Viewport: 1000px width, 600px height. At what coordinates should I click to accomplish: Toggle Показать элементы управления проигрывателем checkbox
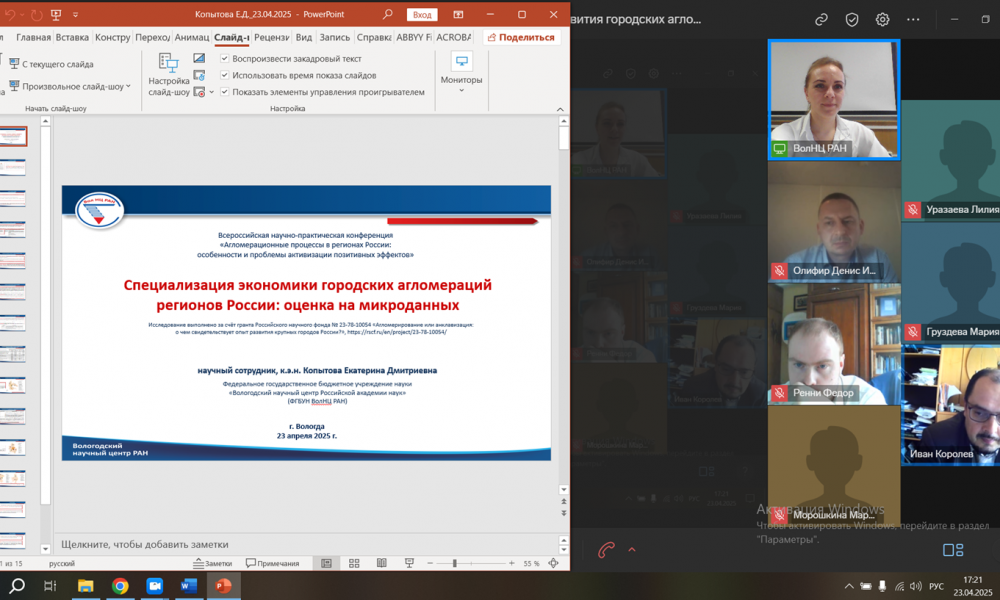click(224, 92)
